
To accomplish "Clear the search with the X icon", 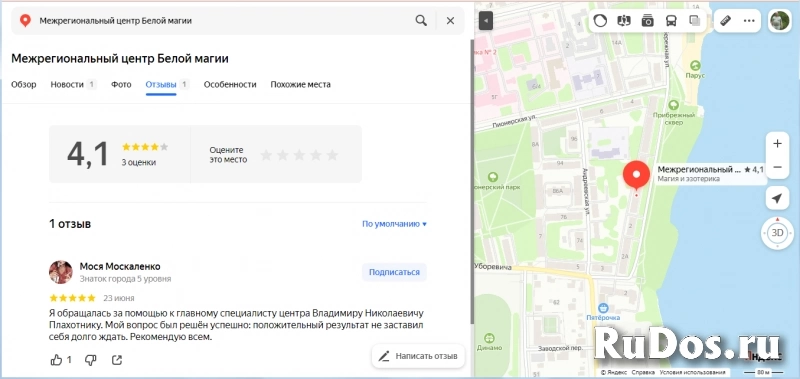I will [450, 20].
